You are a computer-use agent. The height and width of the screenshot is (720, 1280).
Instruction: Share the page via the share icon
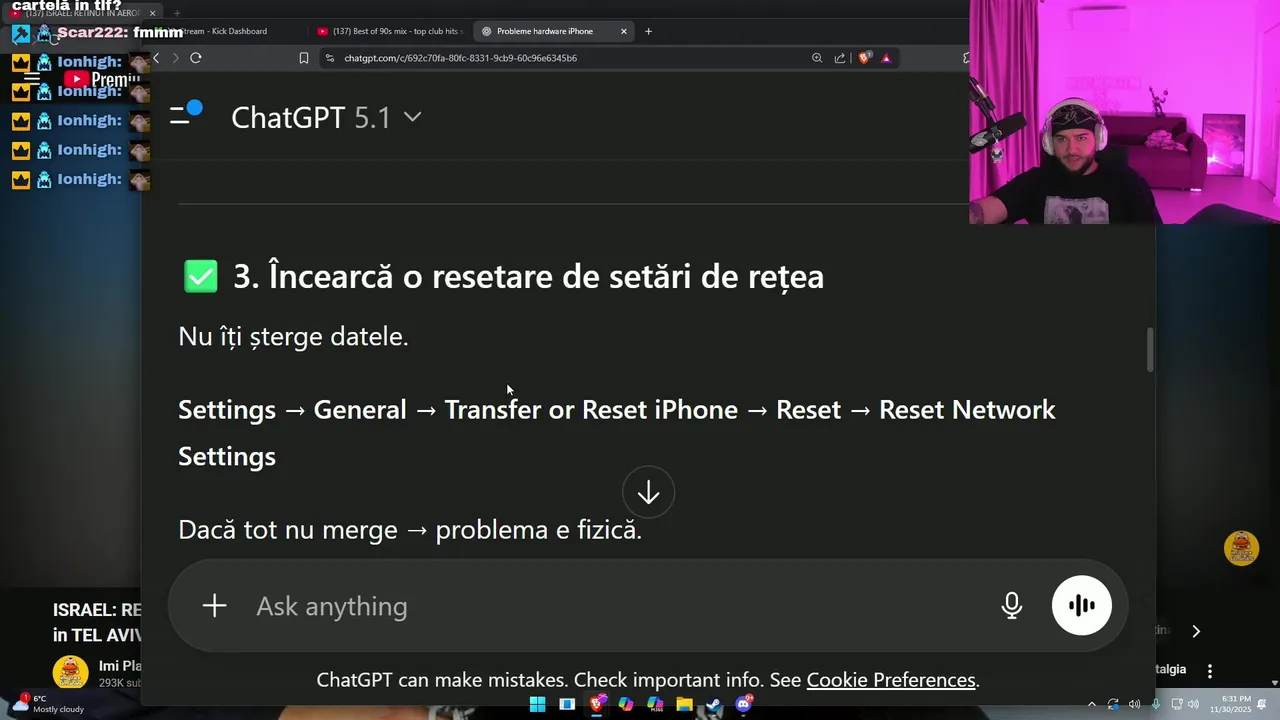point(840,58)
